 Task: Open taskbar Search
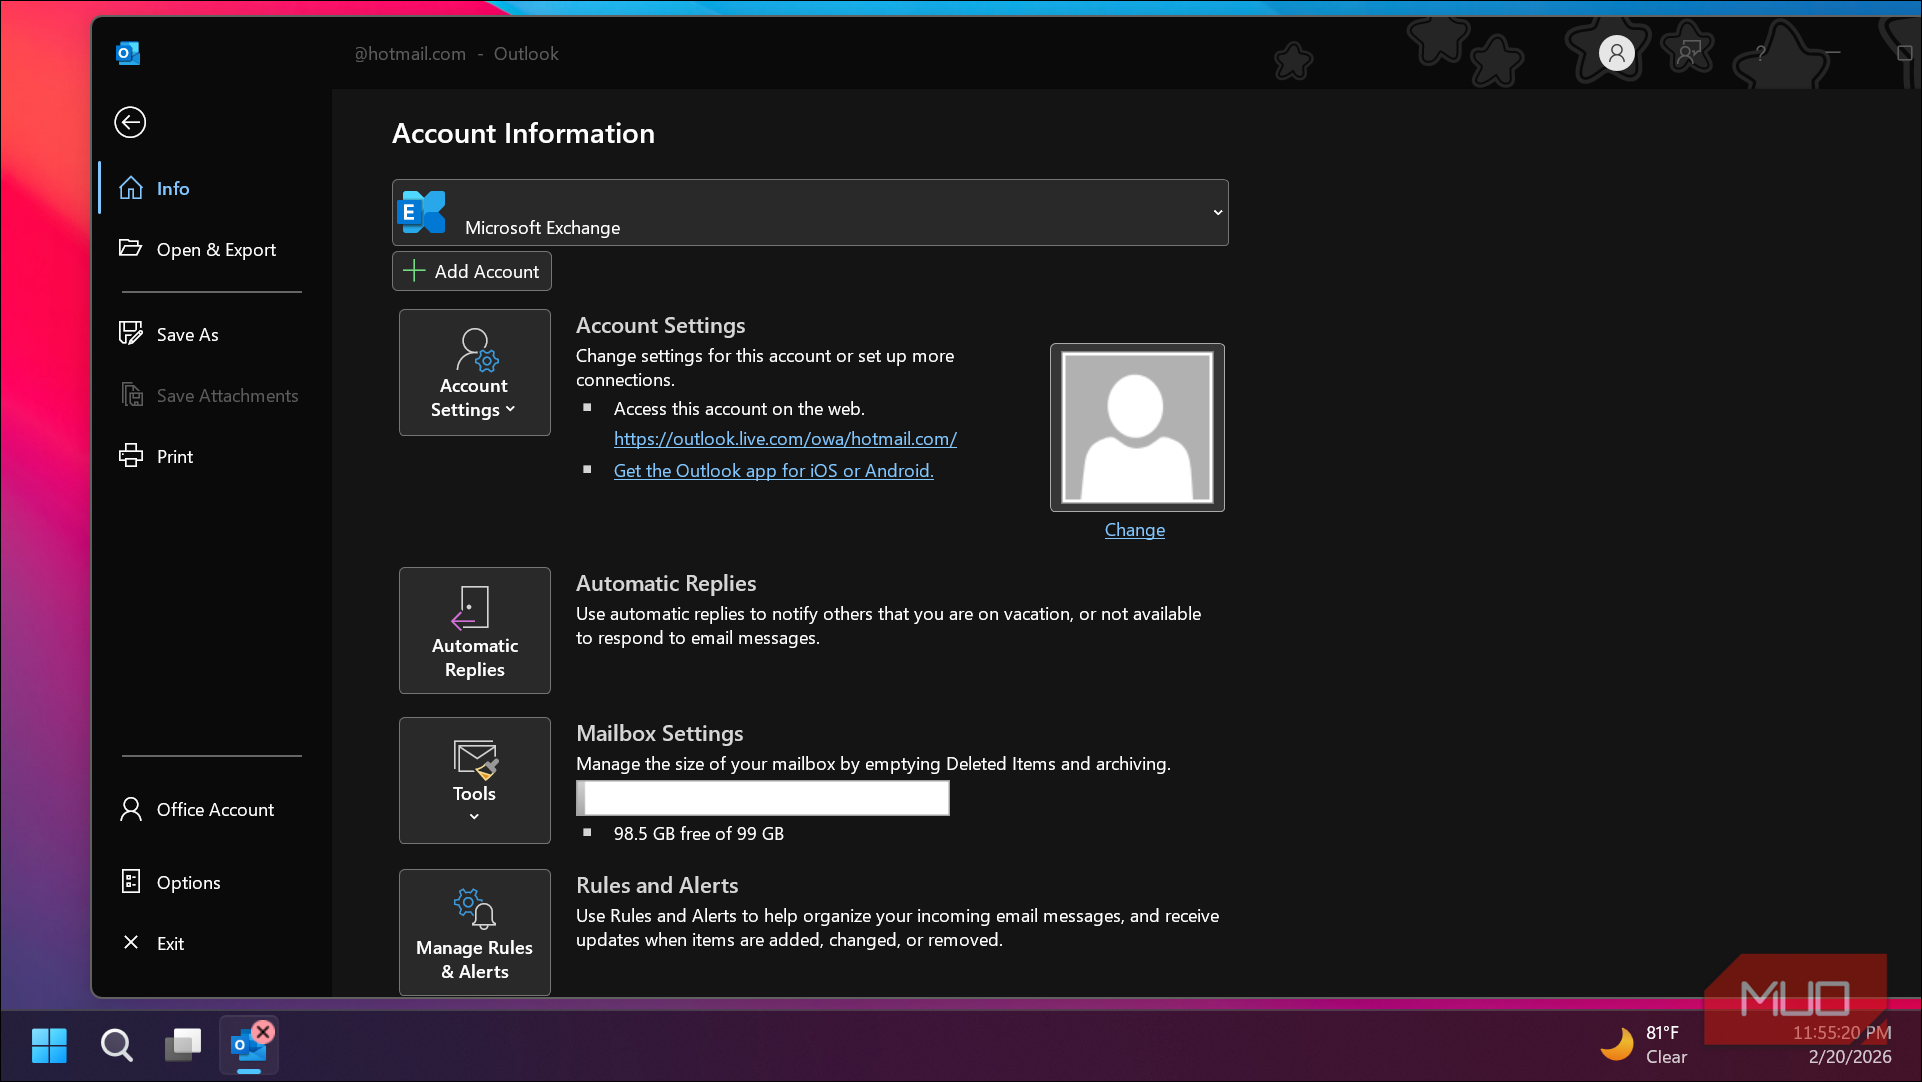pos(117,1046)
